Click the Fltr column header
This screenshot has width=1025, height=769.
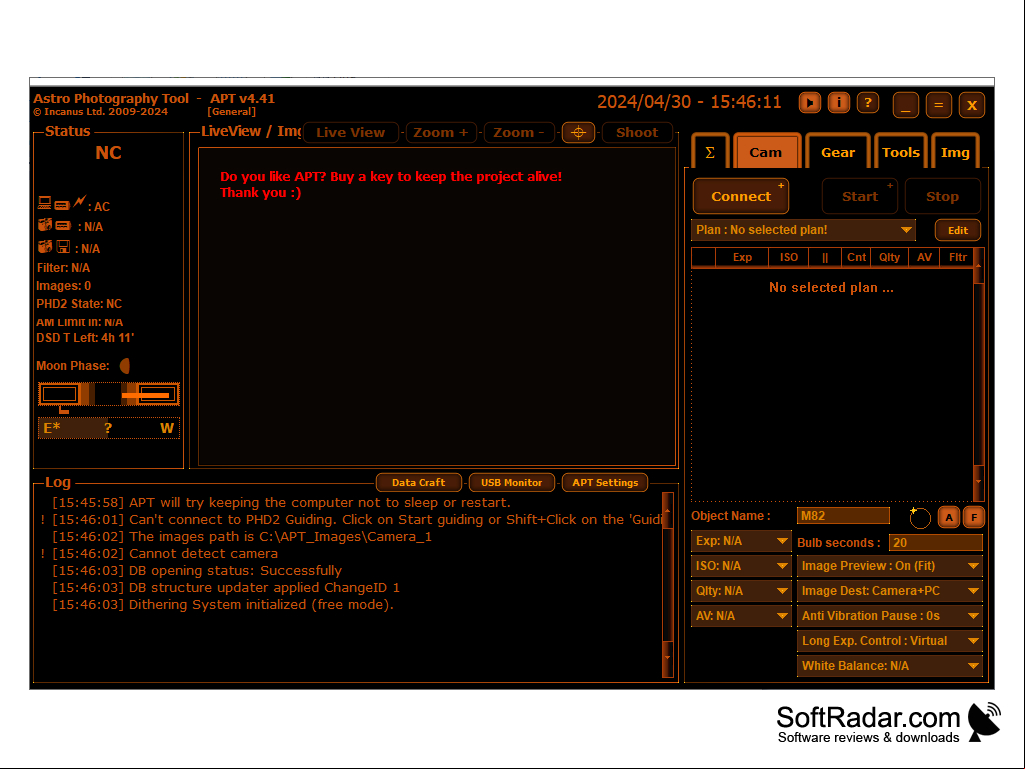957,258
